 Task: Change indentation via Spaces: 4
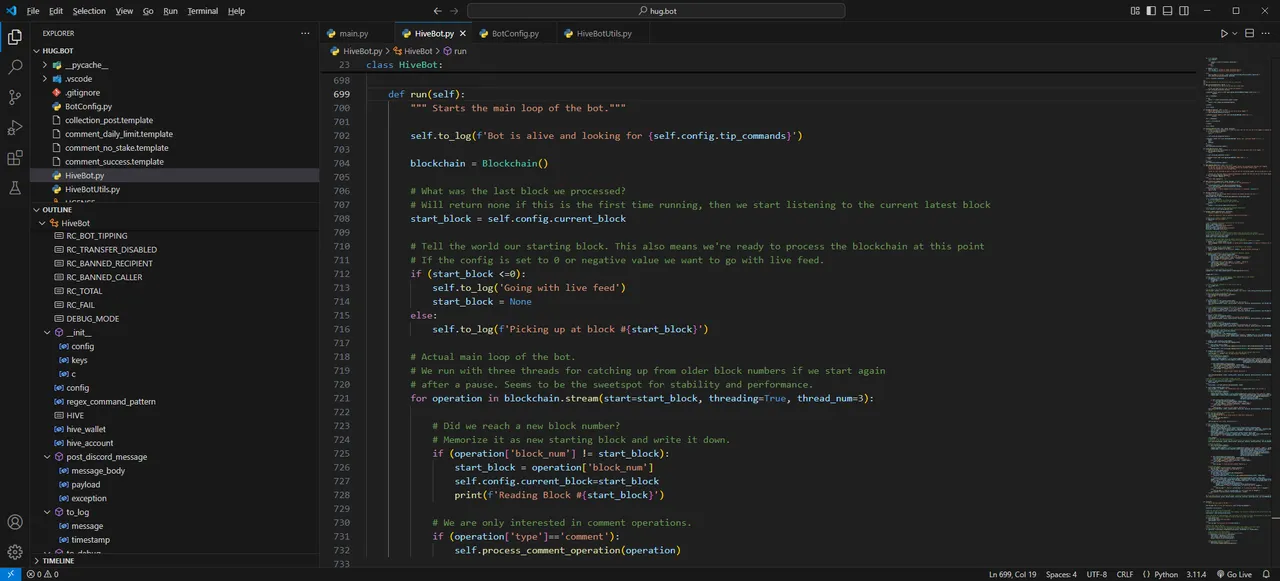click(x=1061, y=574)
